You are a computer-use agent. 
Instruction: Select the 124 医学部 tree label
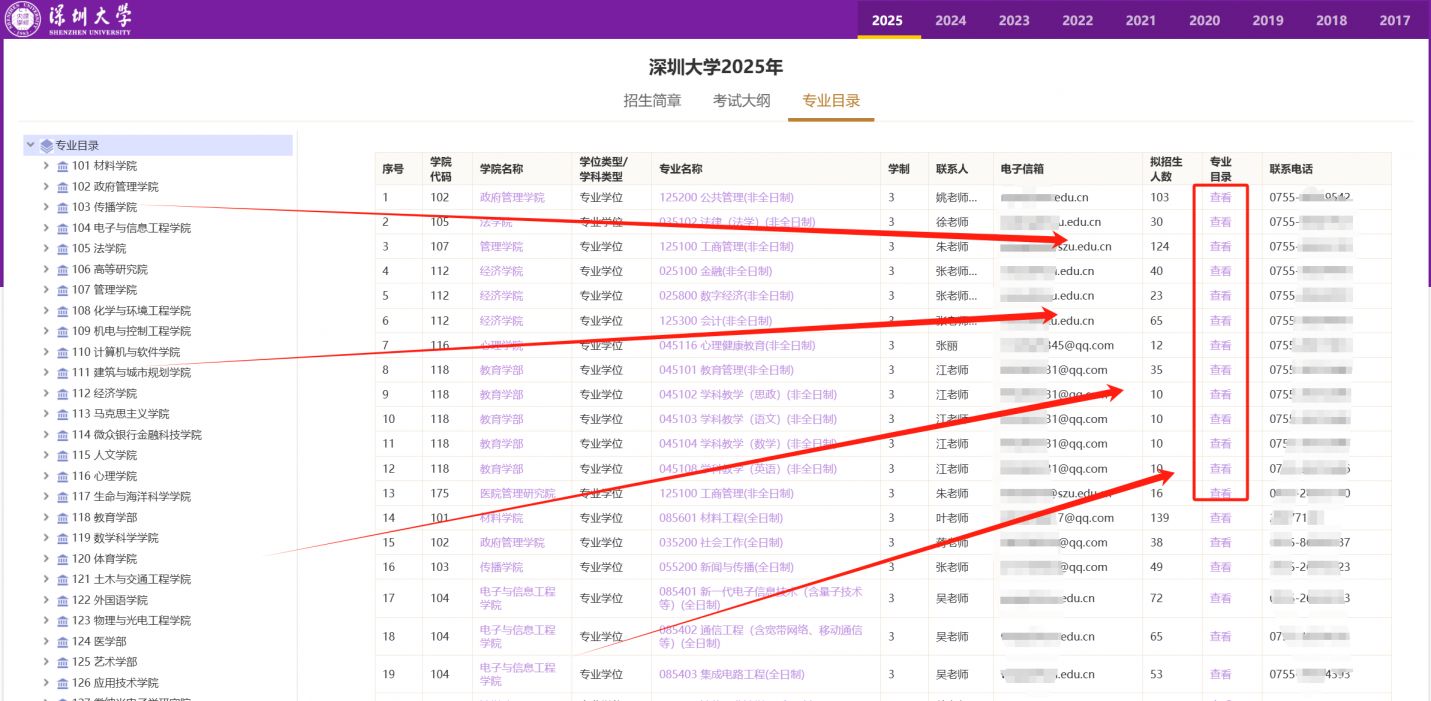tap(99, 641)
